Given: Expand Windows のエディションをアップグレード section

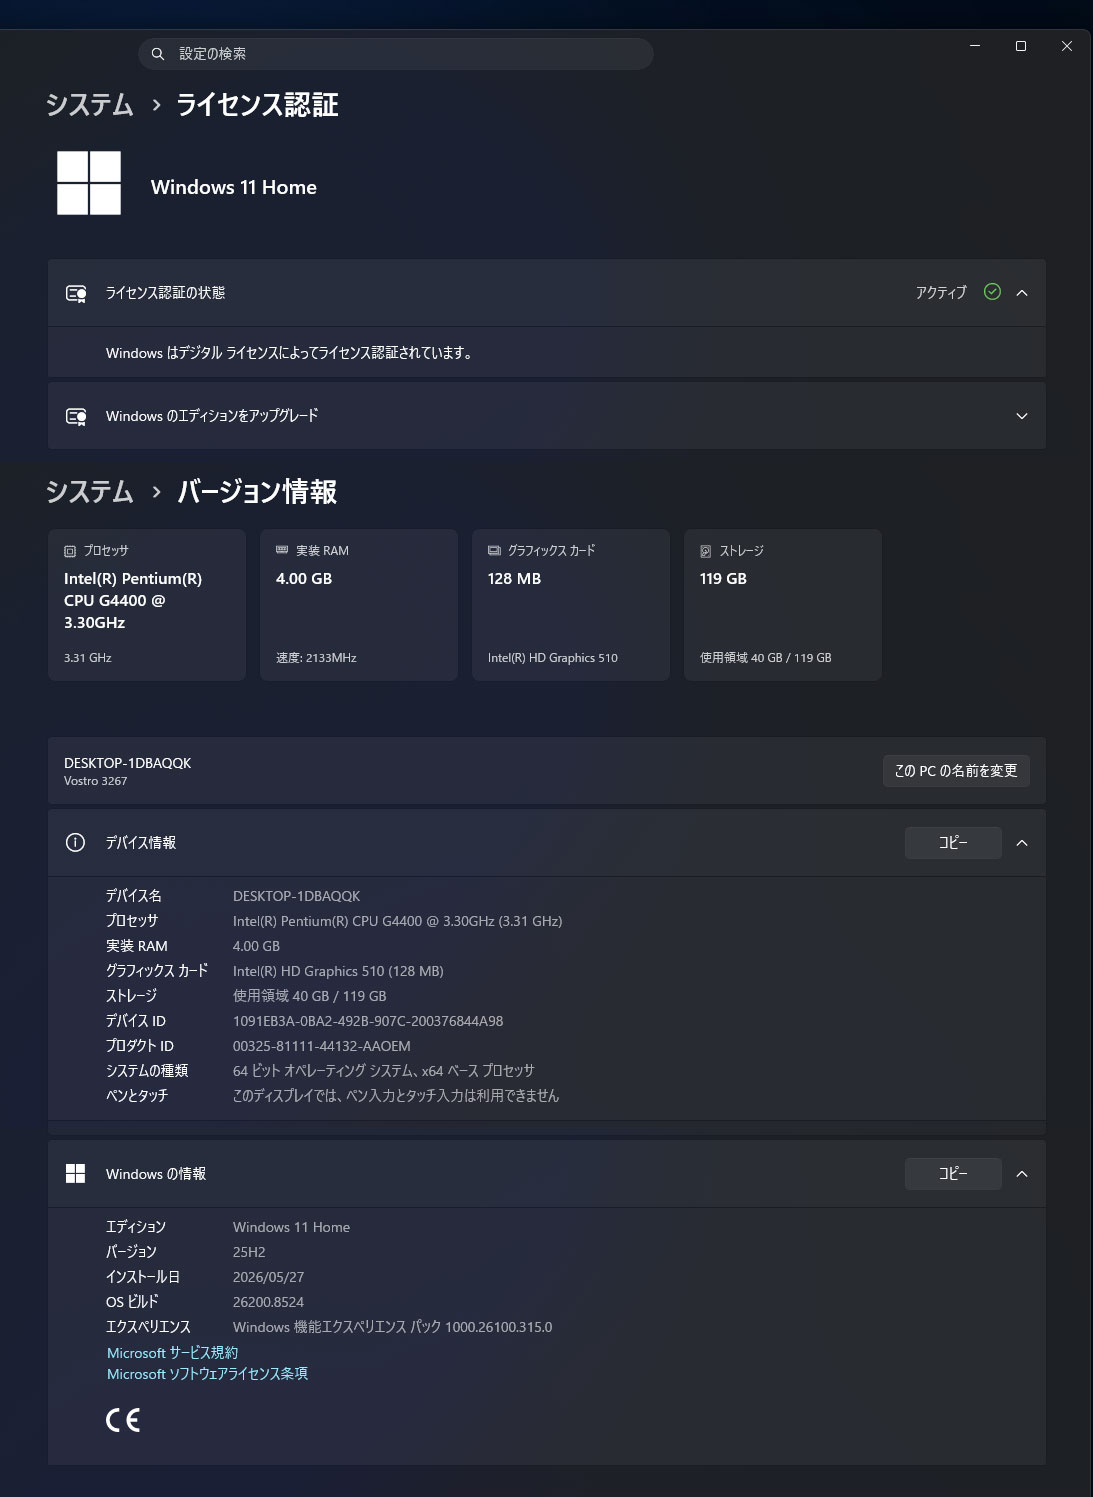Looking at the screenshot, I should [1022, 416].
